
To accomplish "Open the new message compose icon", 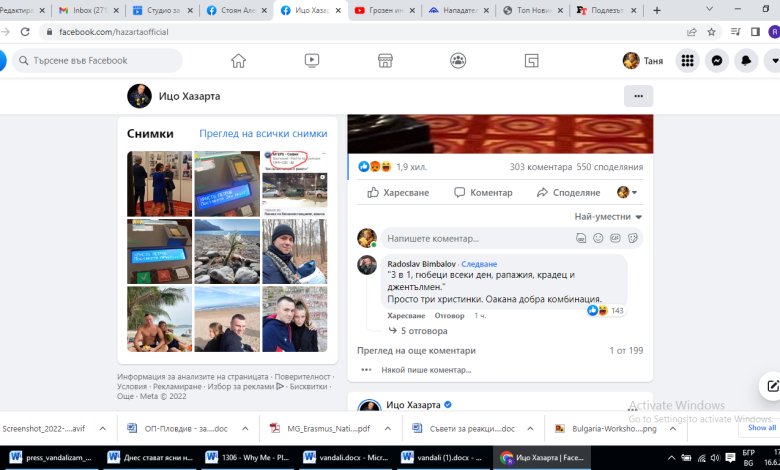I will 772,385.
